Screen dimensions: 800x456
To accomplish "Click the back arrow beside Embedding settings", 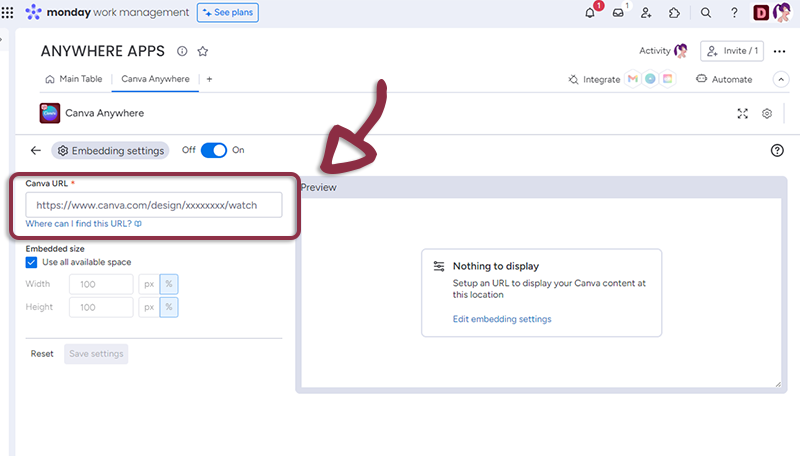I will (36, 150).
